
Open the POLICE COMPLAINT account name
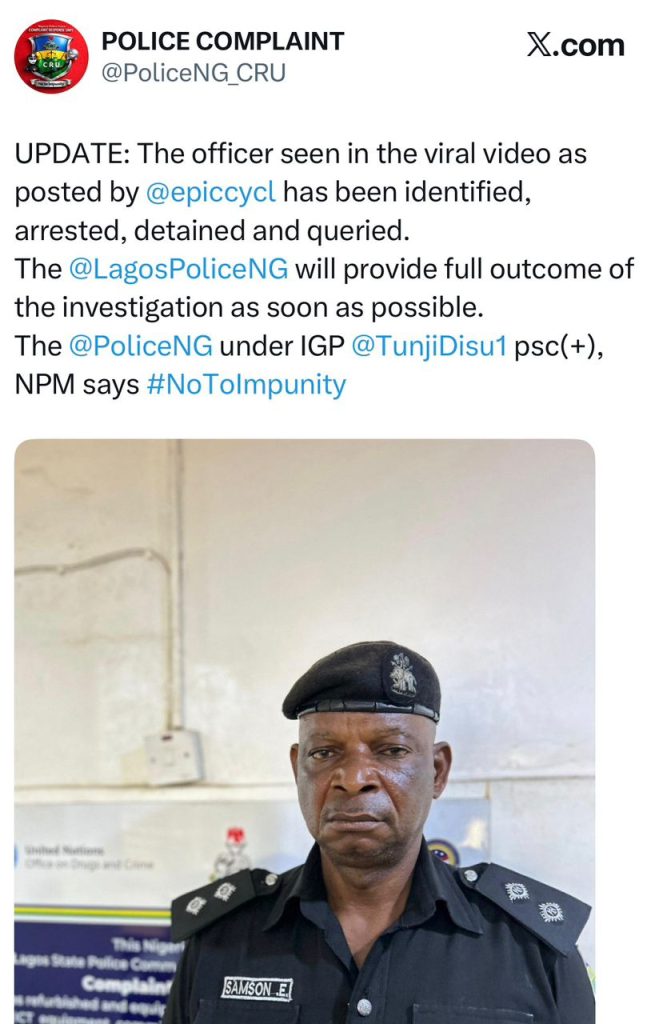click(223, 41)
